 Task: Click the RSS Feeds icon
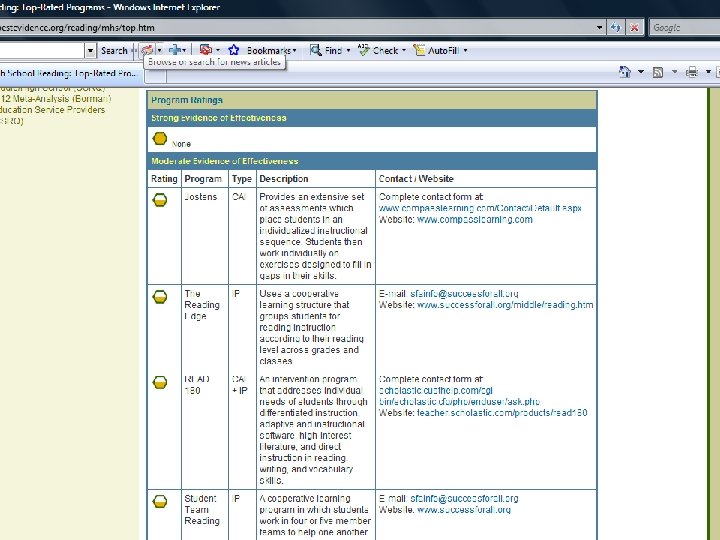pyautogui.click(x=658, y=72)
